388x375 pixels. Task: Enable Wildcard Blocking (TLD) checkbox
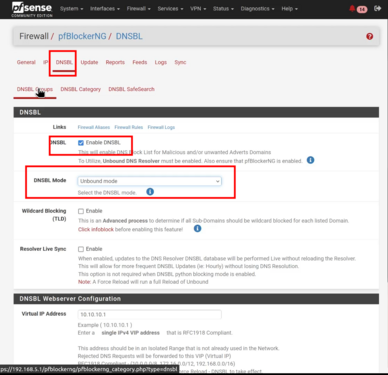[x=81, y=211]
